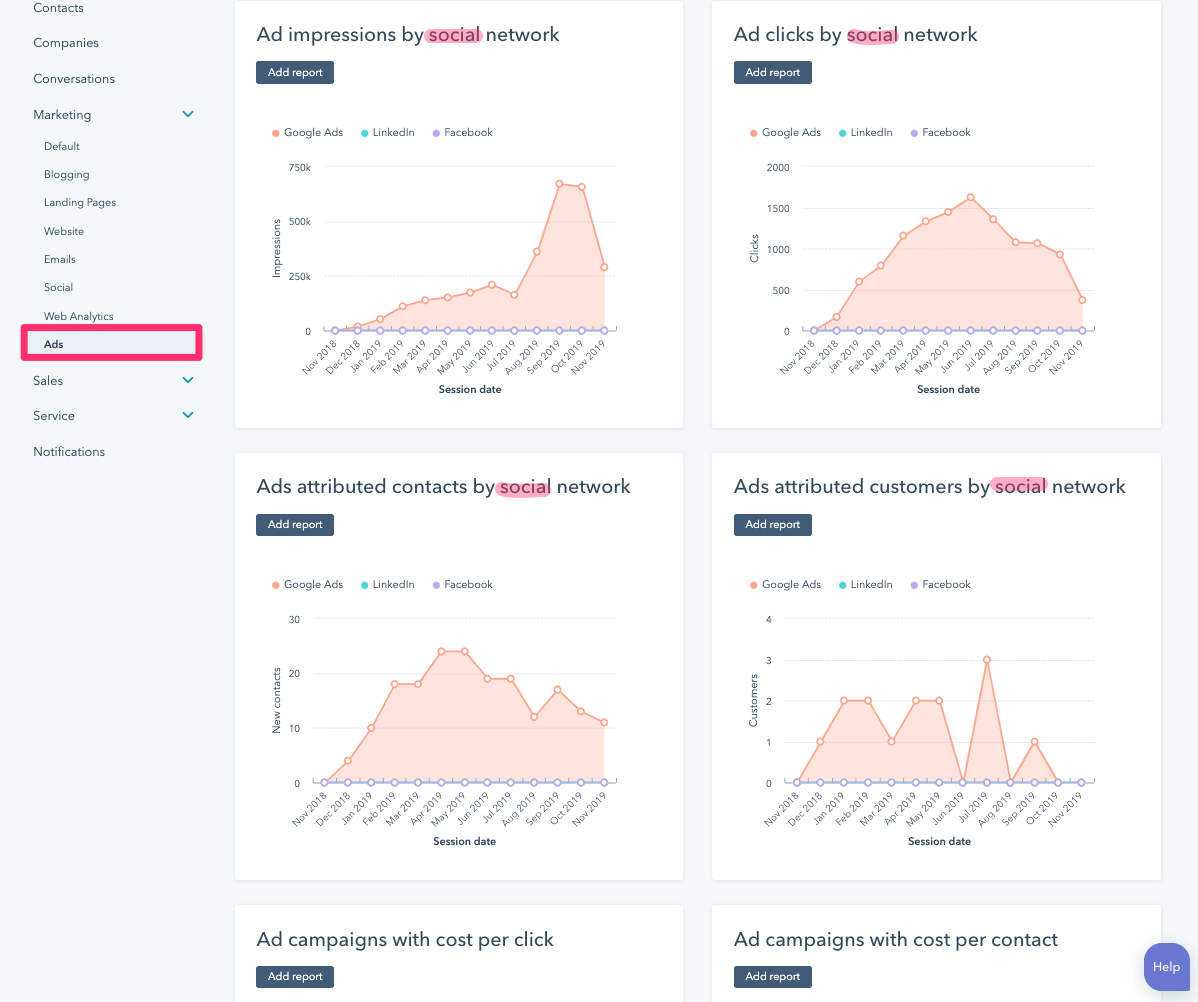
Task: Add report for Ad clicks by social network
Action: tap(772, 71)
